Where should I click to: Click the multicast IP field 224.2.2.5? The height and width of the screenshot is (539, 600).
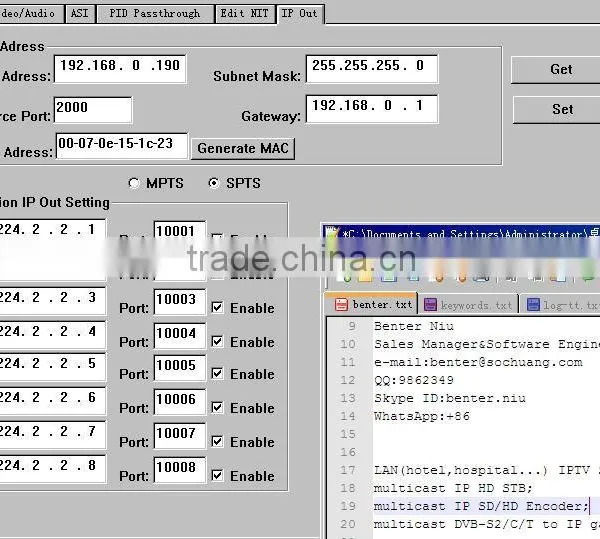click(52, 367)
